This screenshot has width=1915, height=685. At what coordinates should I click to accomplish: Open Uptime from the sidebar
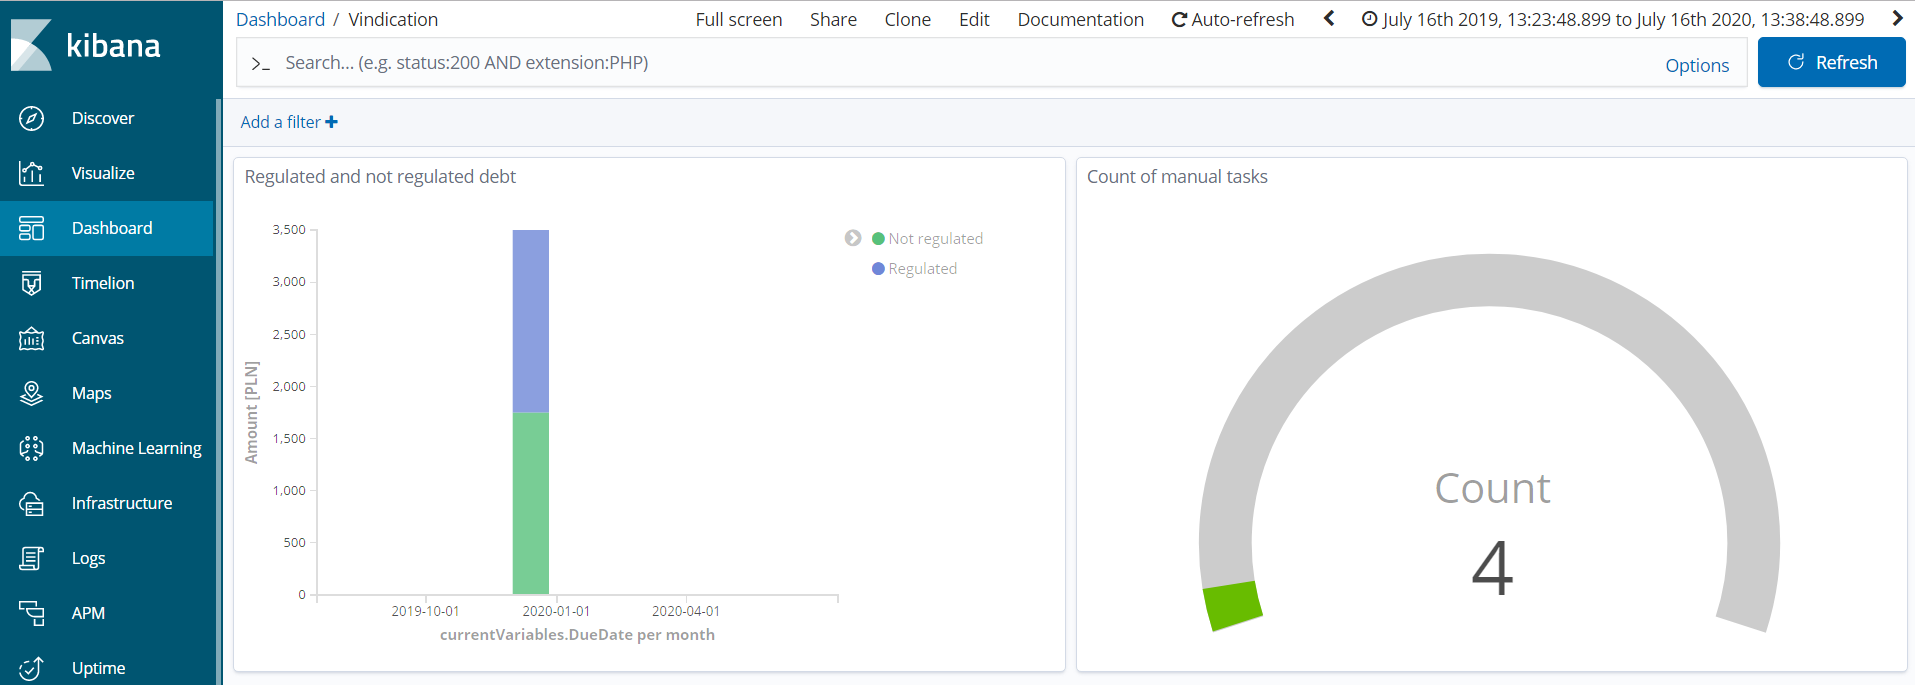pyautogui.click(x=98, y=668)
